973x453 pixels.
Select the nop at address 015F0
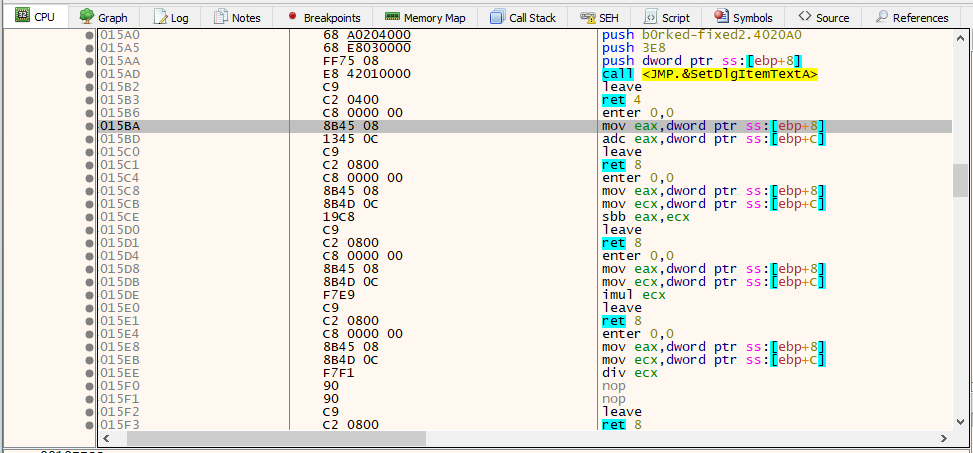click(x=614, y=386)
